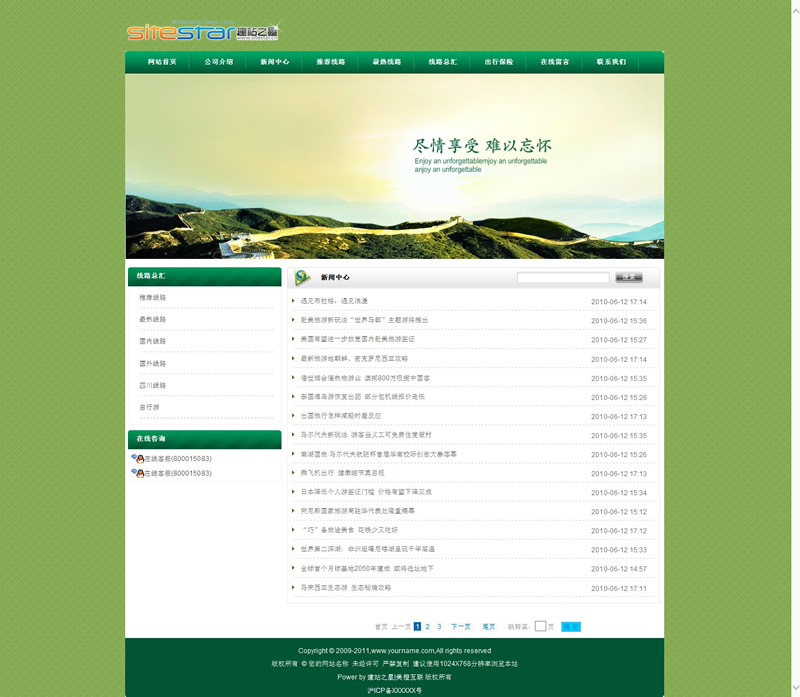Open 出行保险 in the navigation bar
The width and height of the screenshot is (800, 697).
pos(499,62)
